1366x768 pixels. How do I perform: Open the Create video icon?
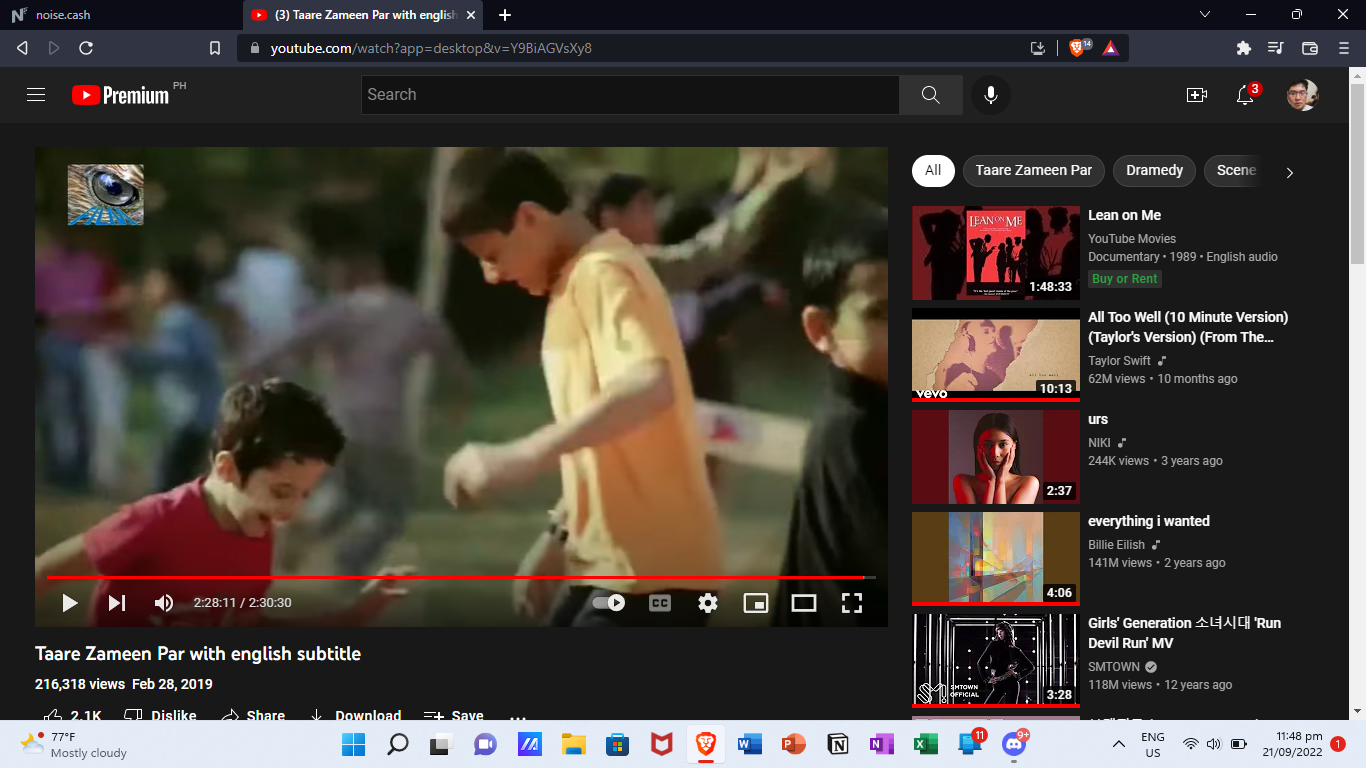point(1196,95)
